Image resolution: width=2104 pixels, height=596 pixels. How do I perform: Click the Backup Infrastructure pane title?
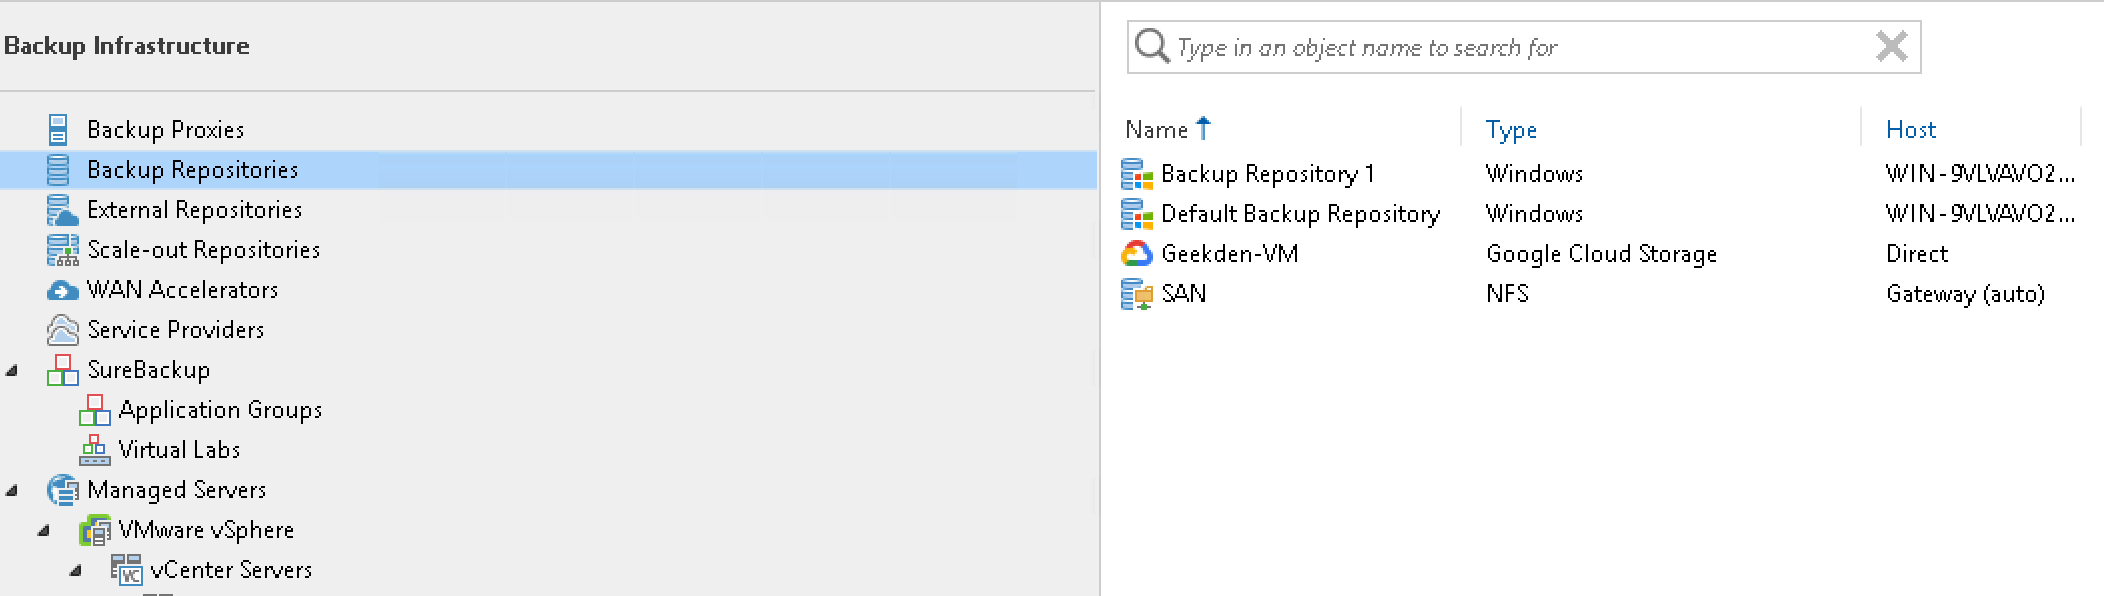click(127, 46)
